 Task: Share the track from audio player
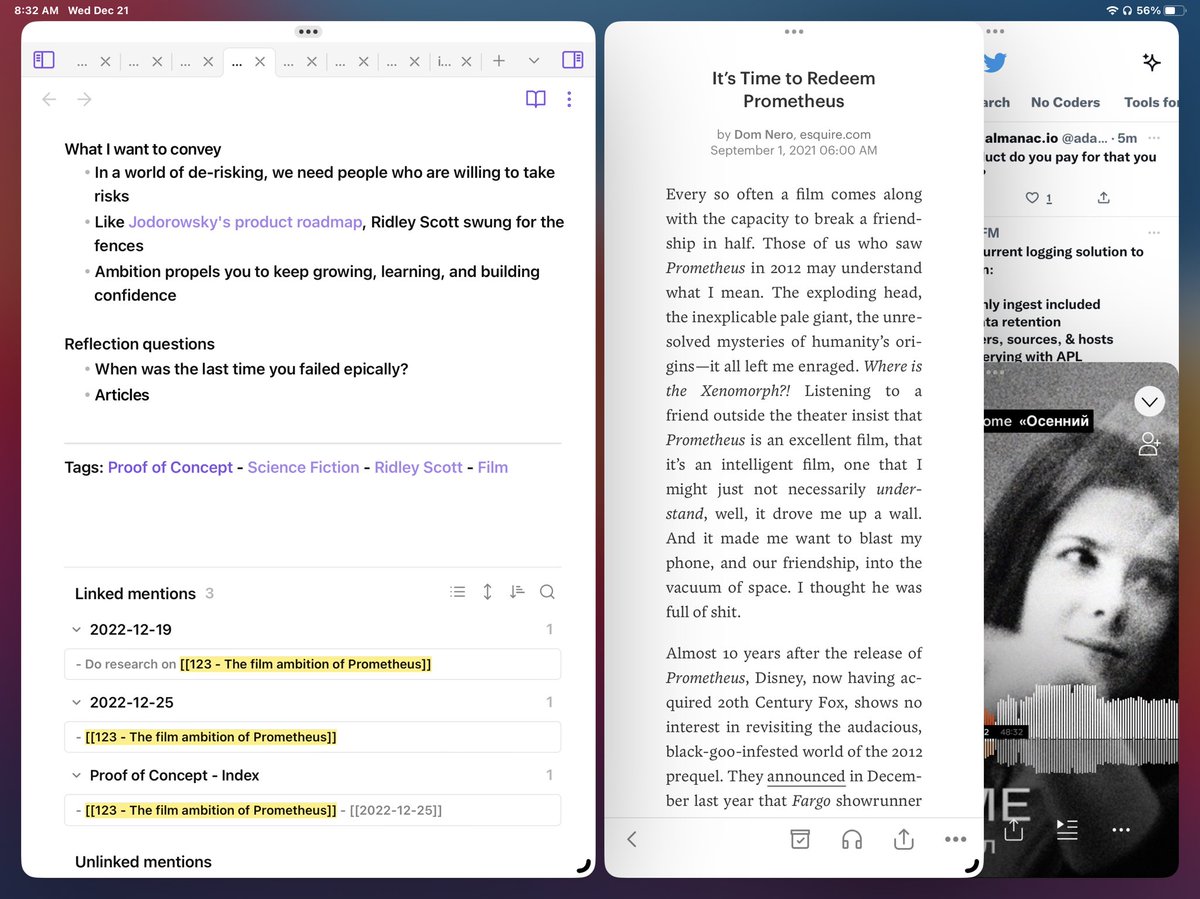coord(1013,830)
